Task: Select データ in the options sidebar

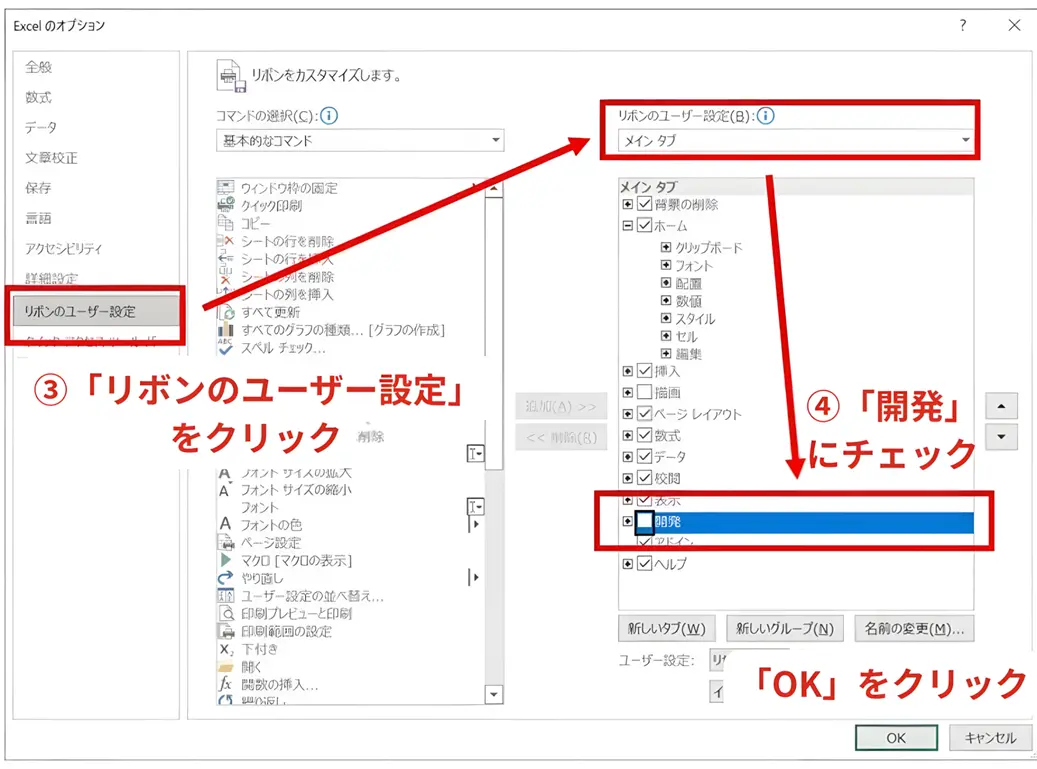Action: click(x=41, y=127)
